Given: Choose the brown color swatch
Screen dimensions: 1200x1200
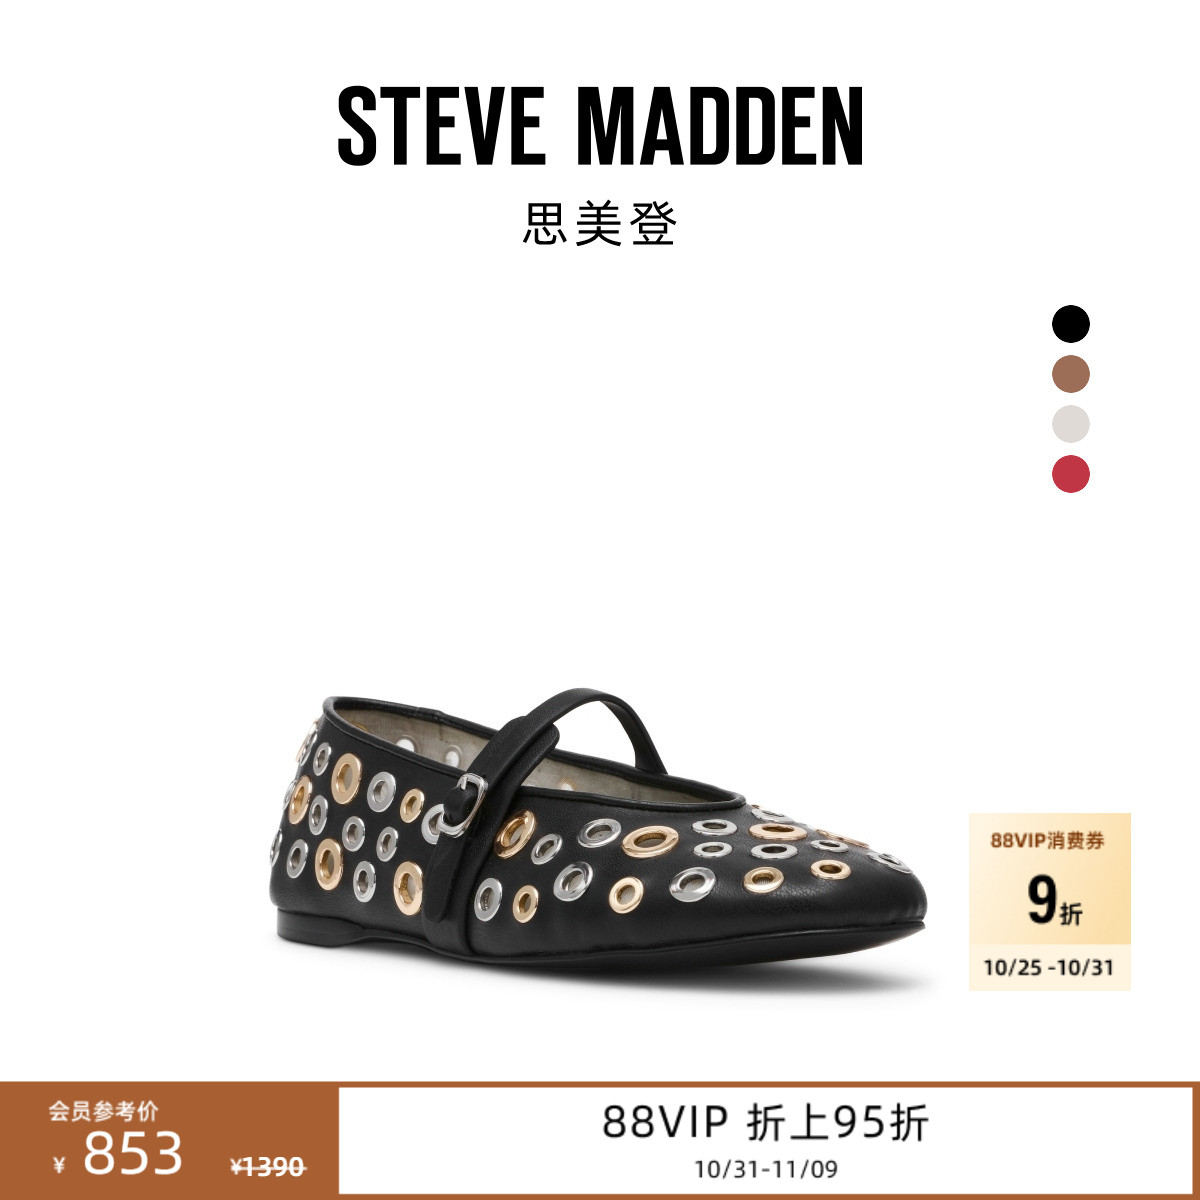Looking at the screenshot, I should [x=1070, y=374].
